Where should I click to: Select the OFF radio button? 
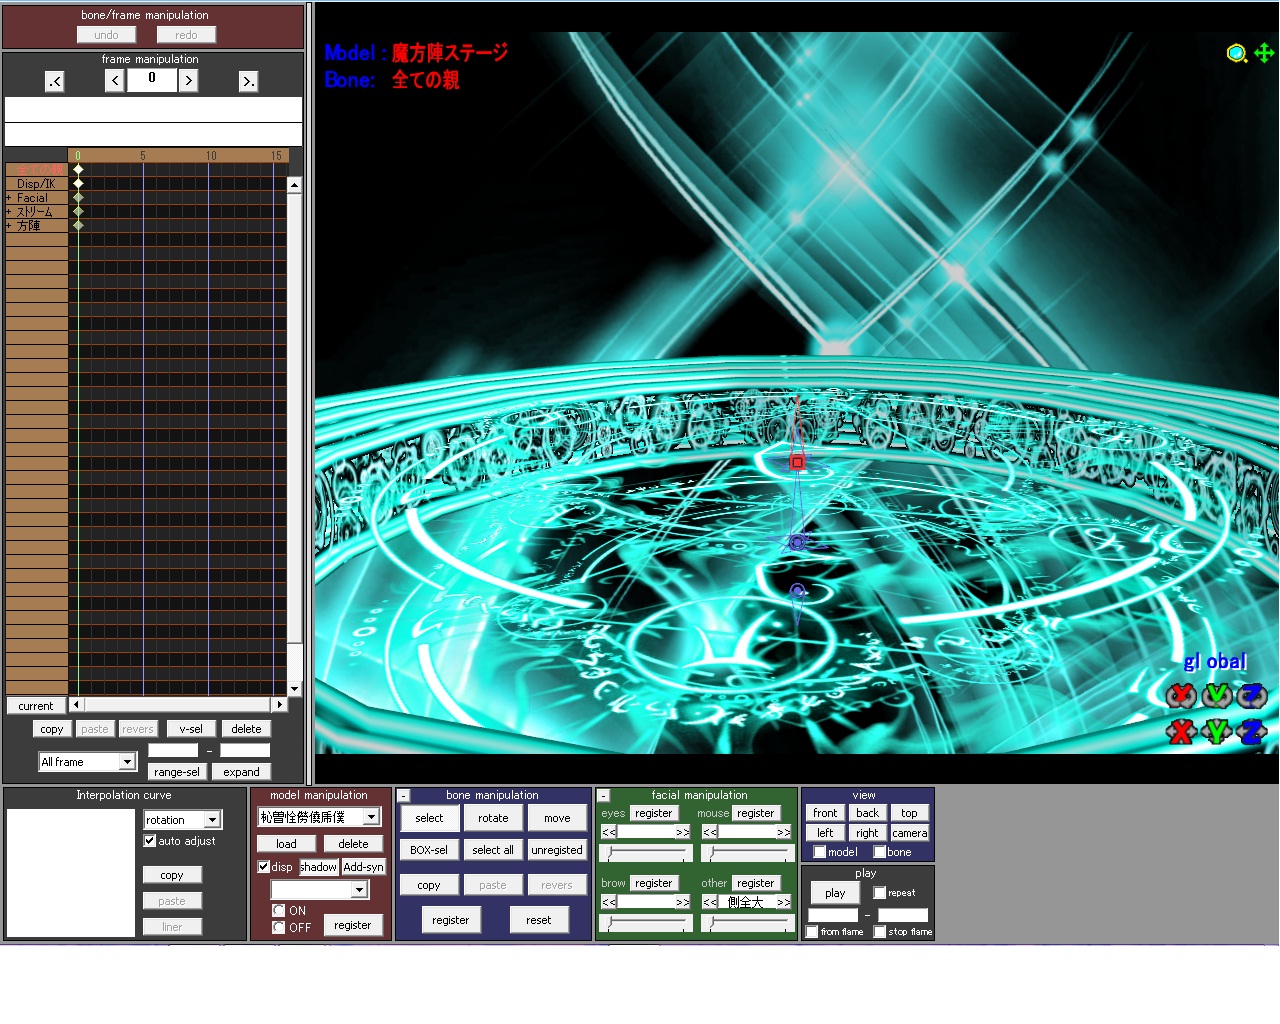[x=279, y=928]
